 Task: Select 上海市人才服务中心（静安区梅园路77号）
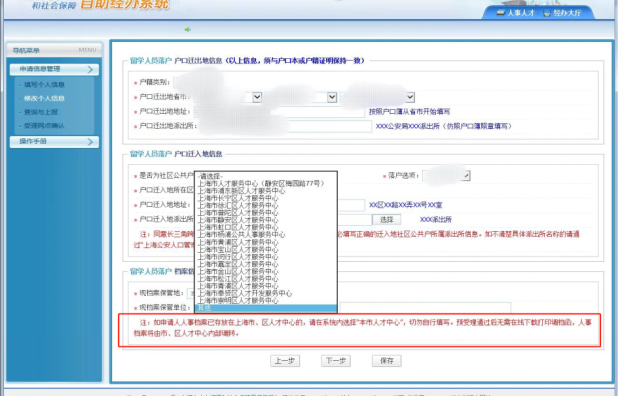pyautogui.click(x=266, y=183)
